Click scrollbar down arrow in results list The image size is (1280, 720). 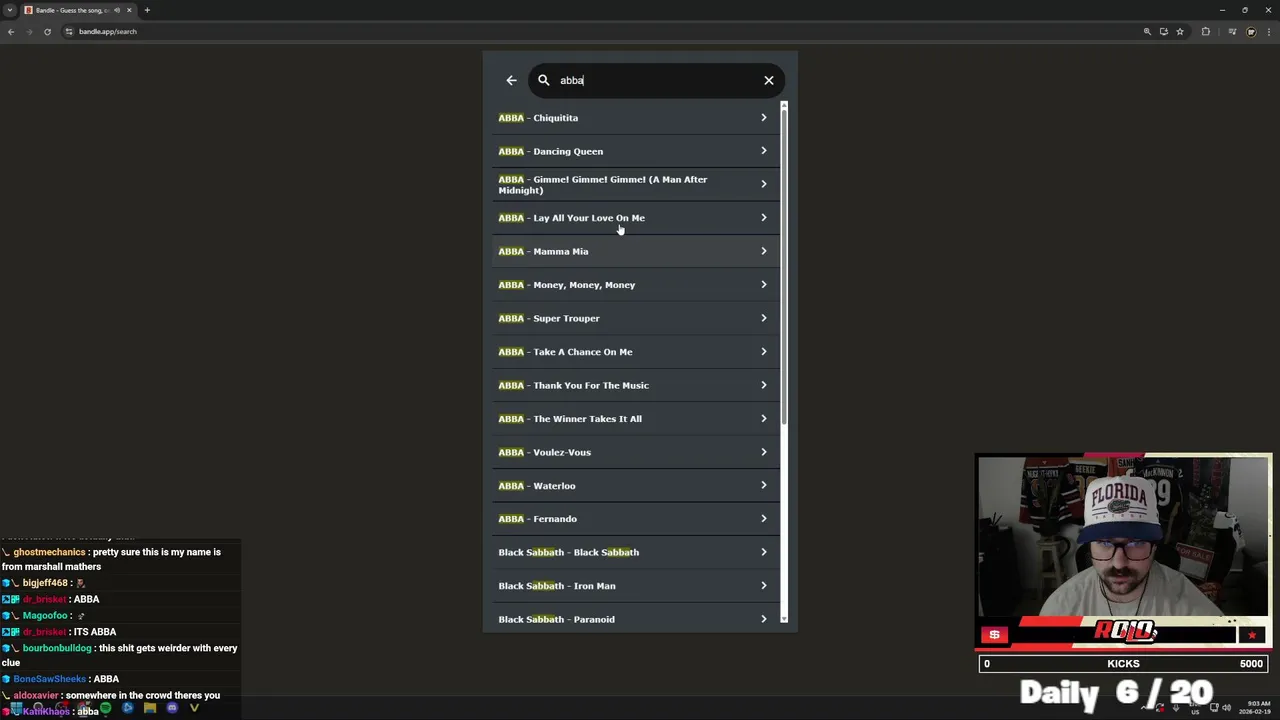(784, 619)
